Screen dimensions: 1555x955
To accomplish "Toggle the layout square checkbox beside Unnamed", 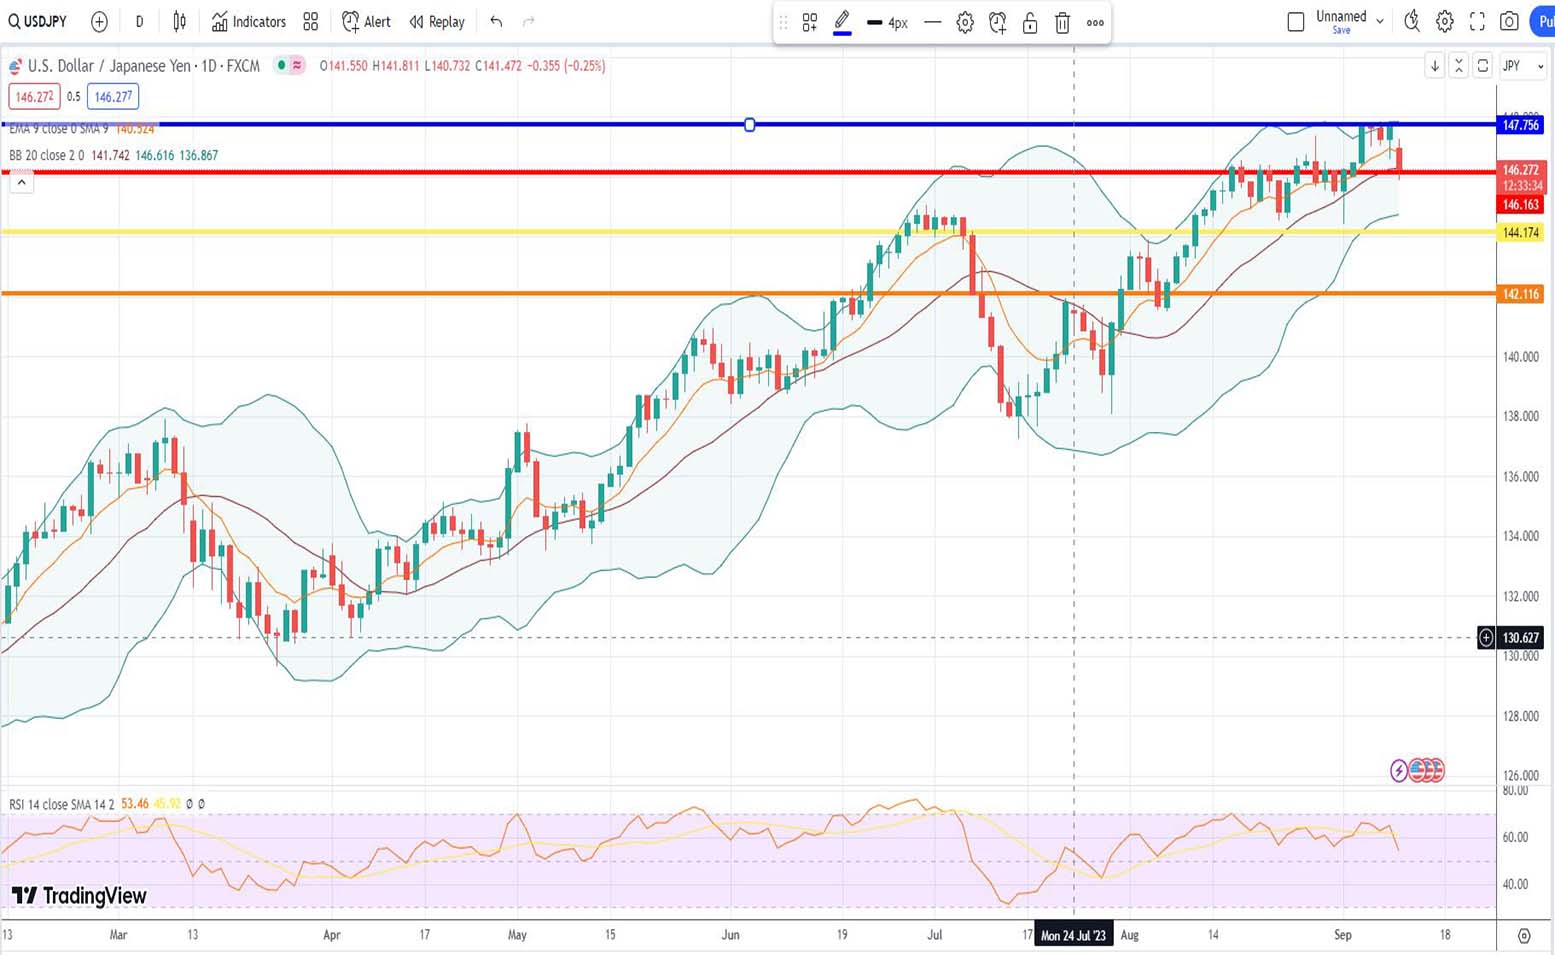I will point(1296,21).
